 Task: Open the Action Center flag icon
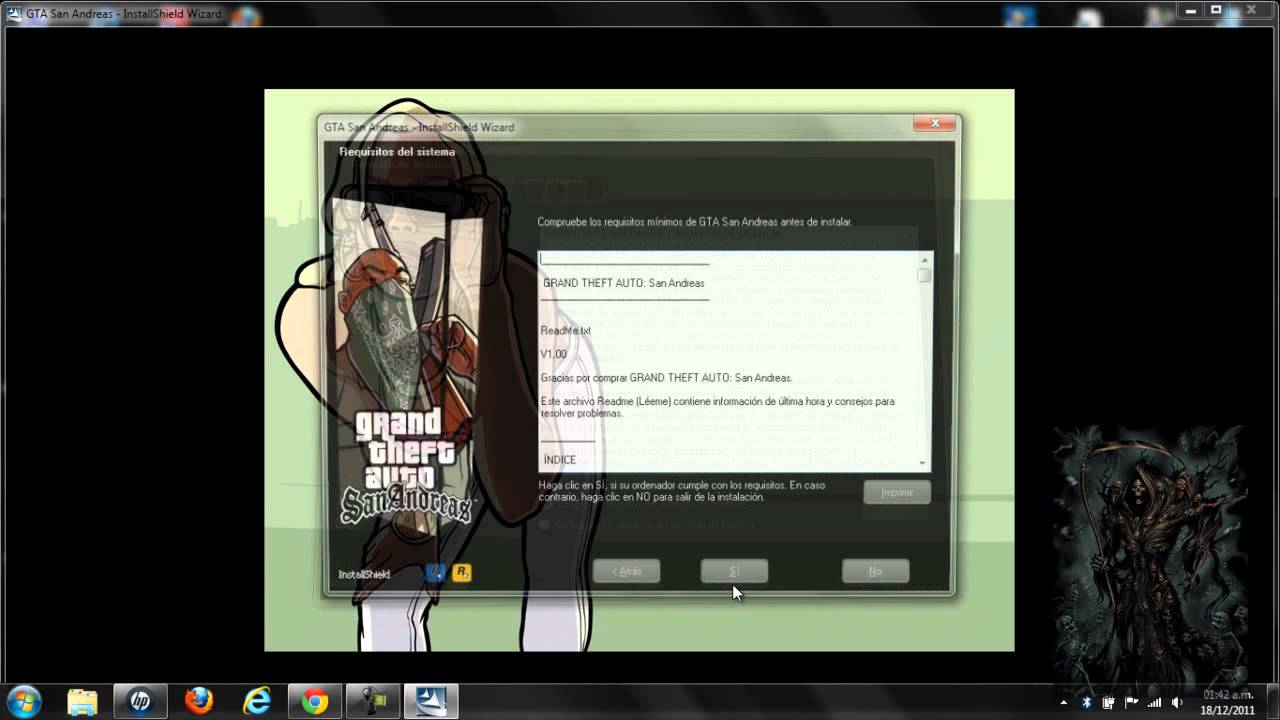tap(1132, 702)
